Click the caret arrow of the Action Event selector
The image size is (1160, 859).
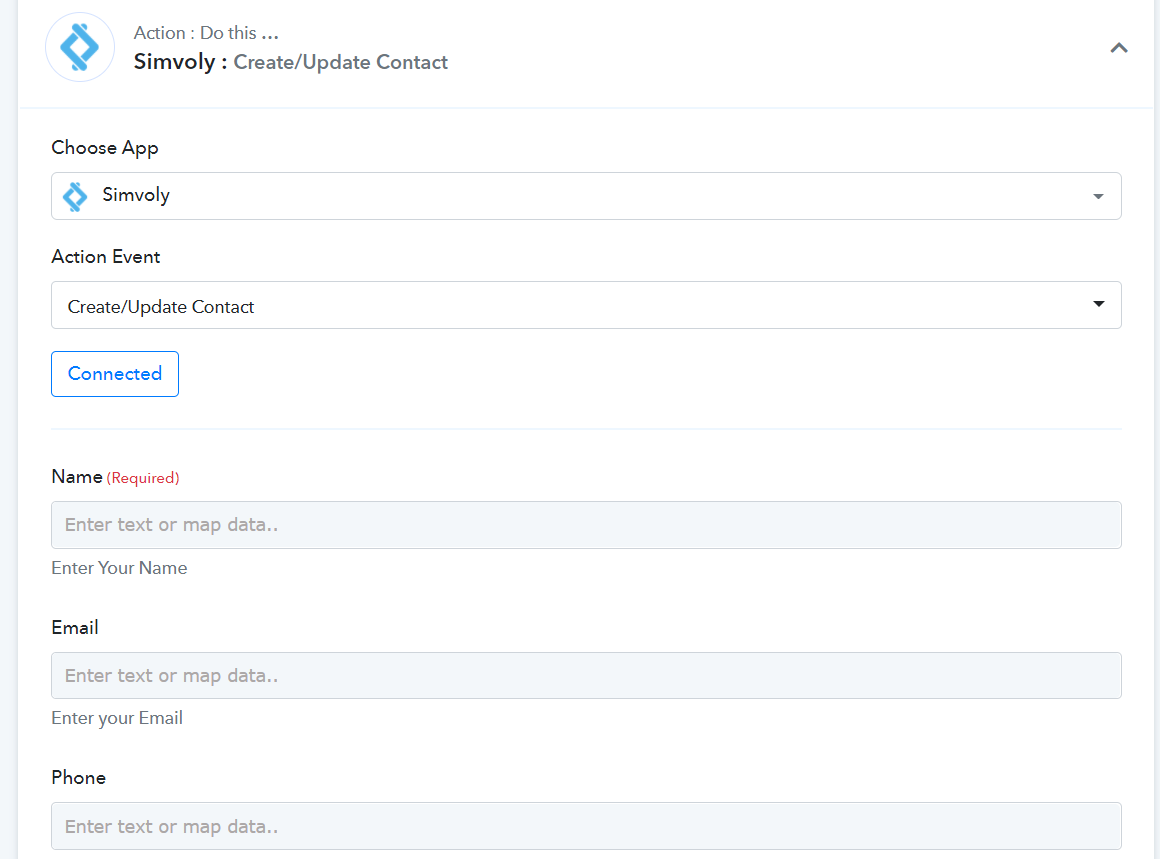[1099, 304]
